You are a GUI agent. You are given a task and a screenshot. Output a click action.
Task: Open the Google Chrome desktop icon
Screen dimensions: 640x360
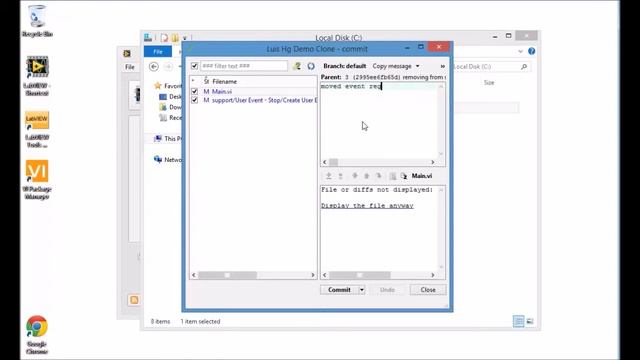[37, 335]
